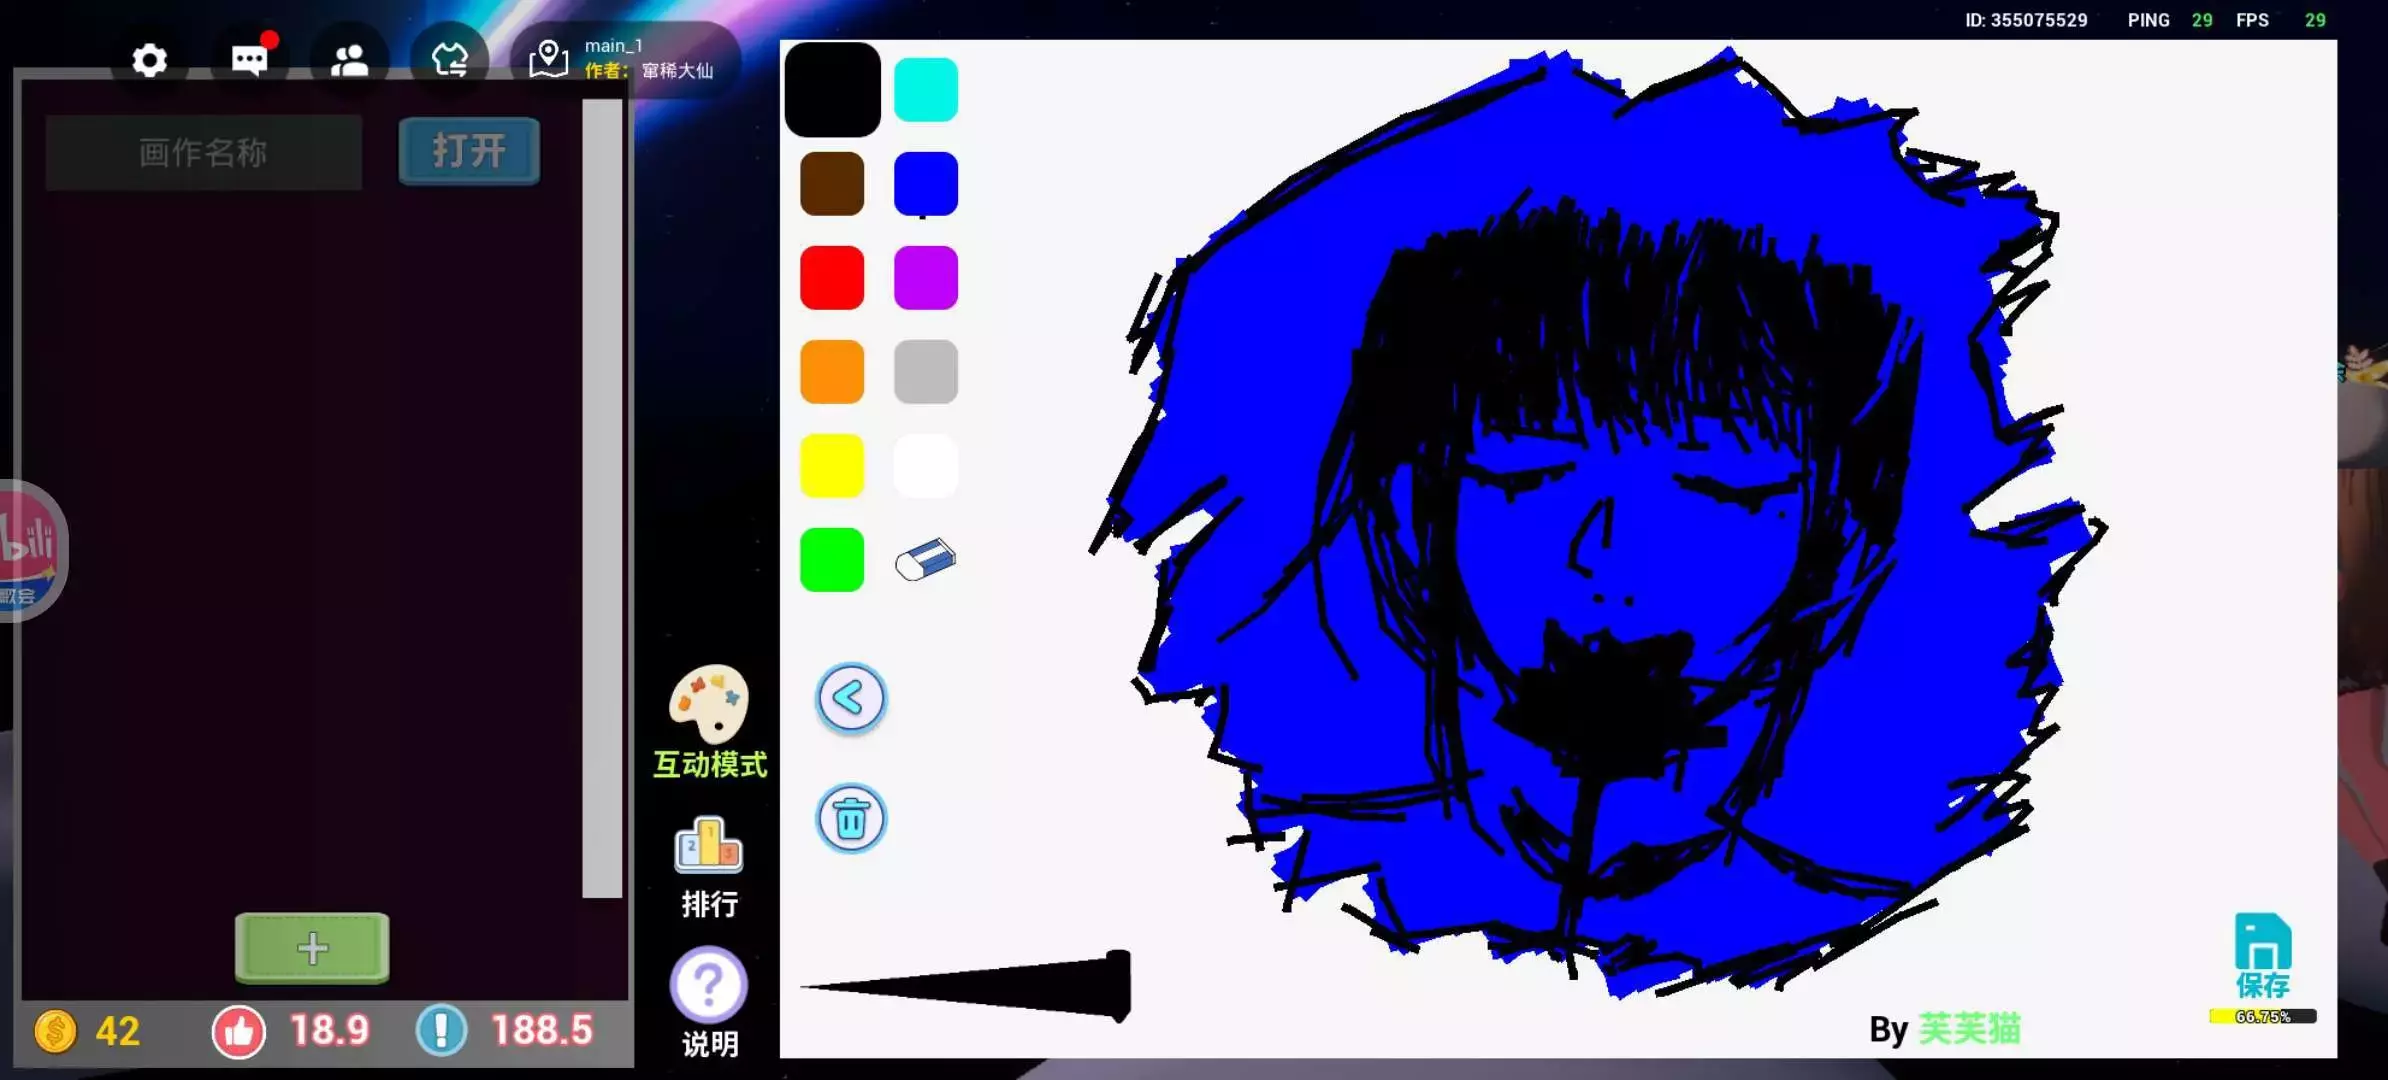Click the green plus add button
The width and height of the screenshot is (2388, 1080).
coord(312,947)
